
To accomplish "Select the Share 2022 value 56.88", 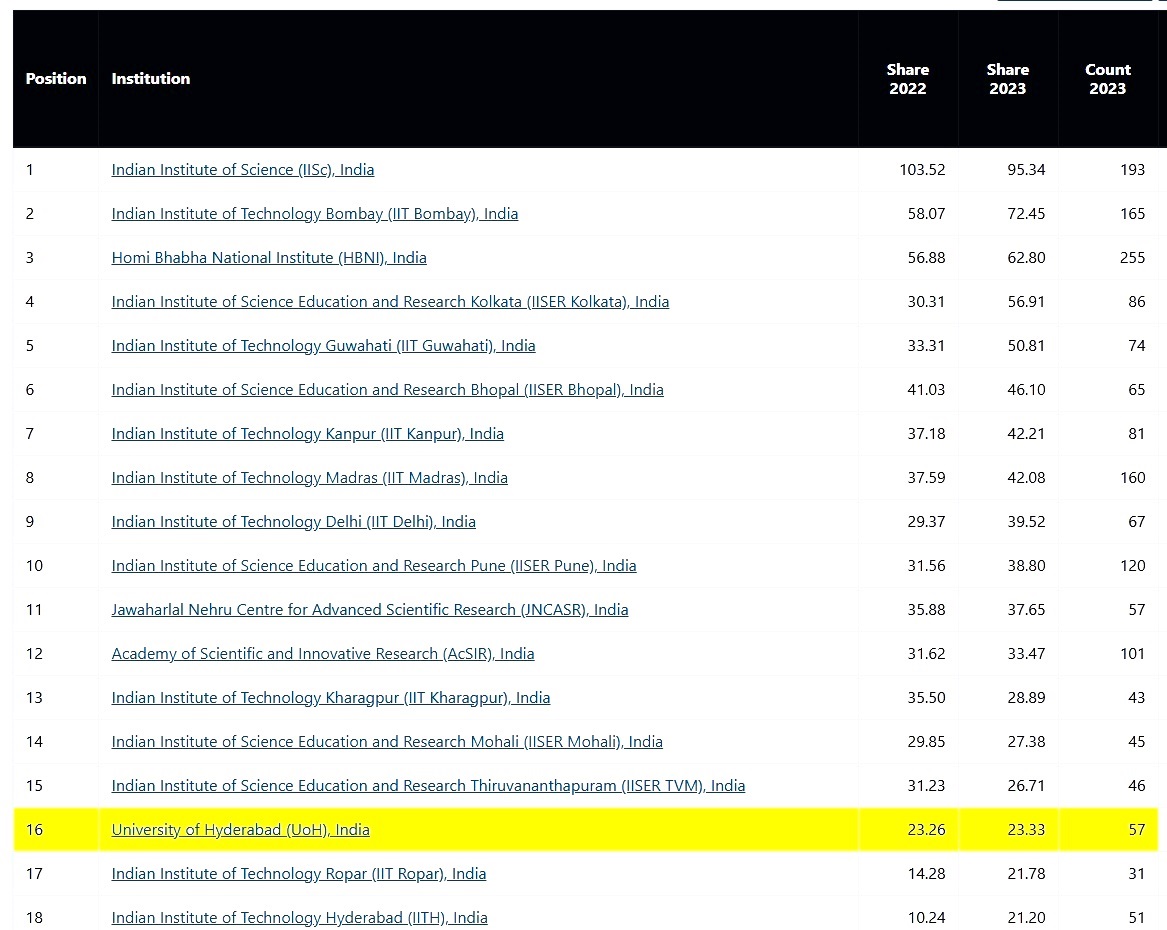I will (x=927, y=257).
